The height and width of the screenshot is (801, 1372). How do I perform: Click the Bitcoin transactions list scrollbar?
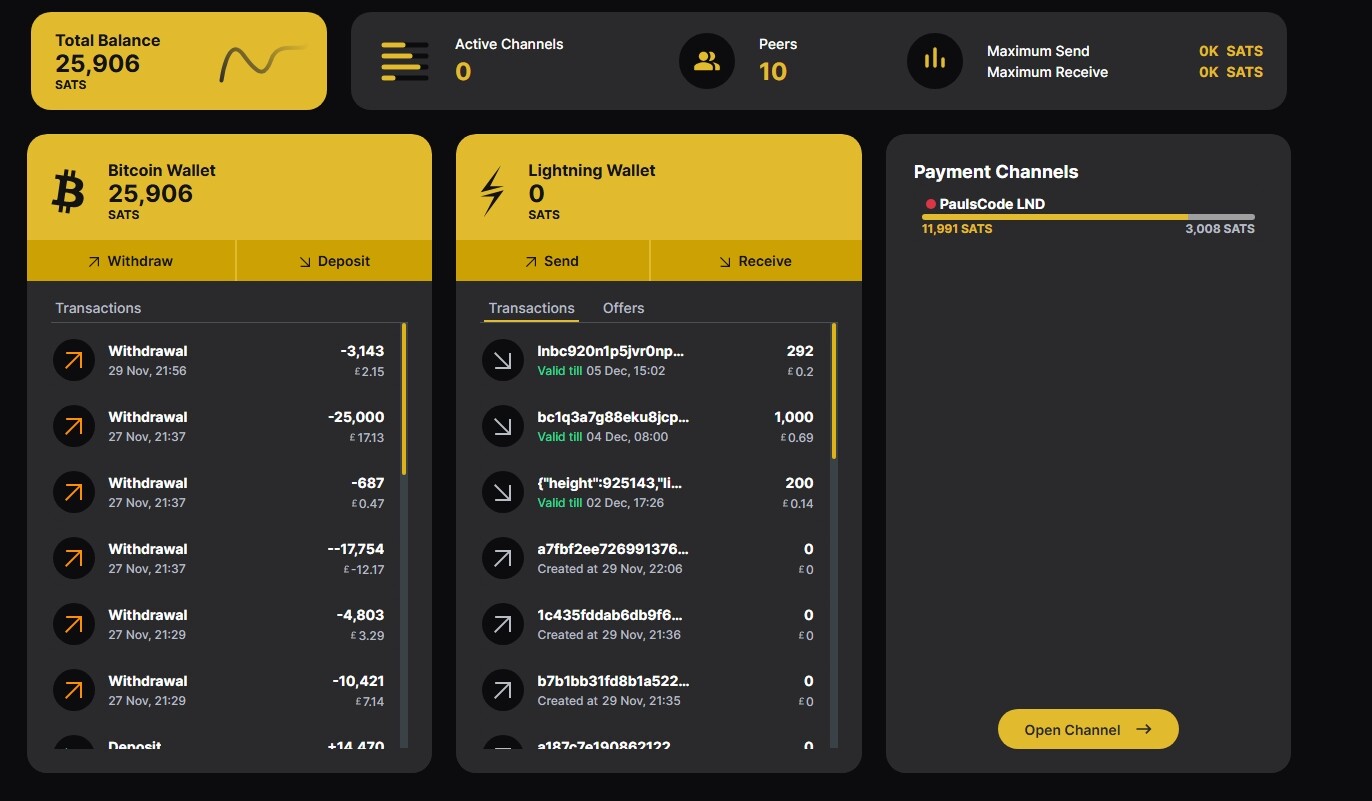tap(404, 400)
